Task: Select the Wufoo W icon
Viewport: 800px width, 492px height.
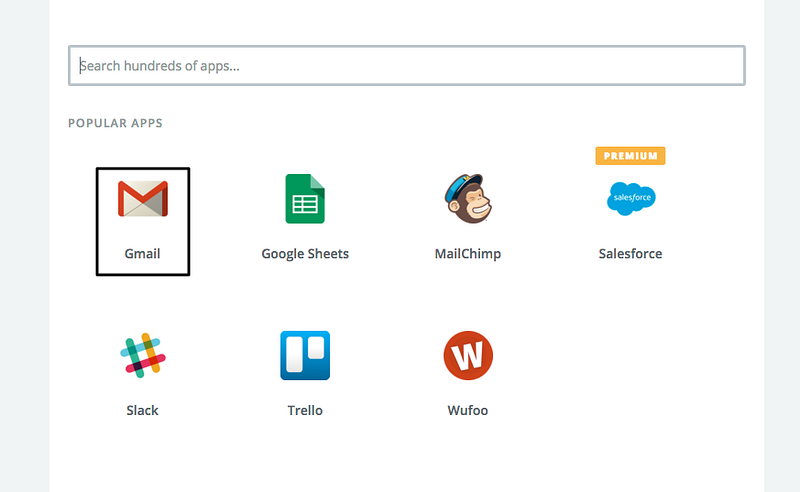Action: click(468, 355)
